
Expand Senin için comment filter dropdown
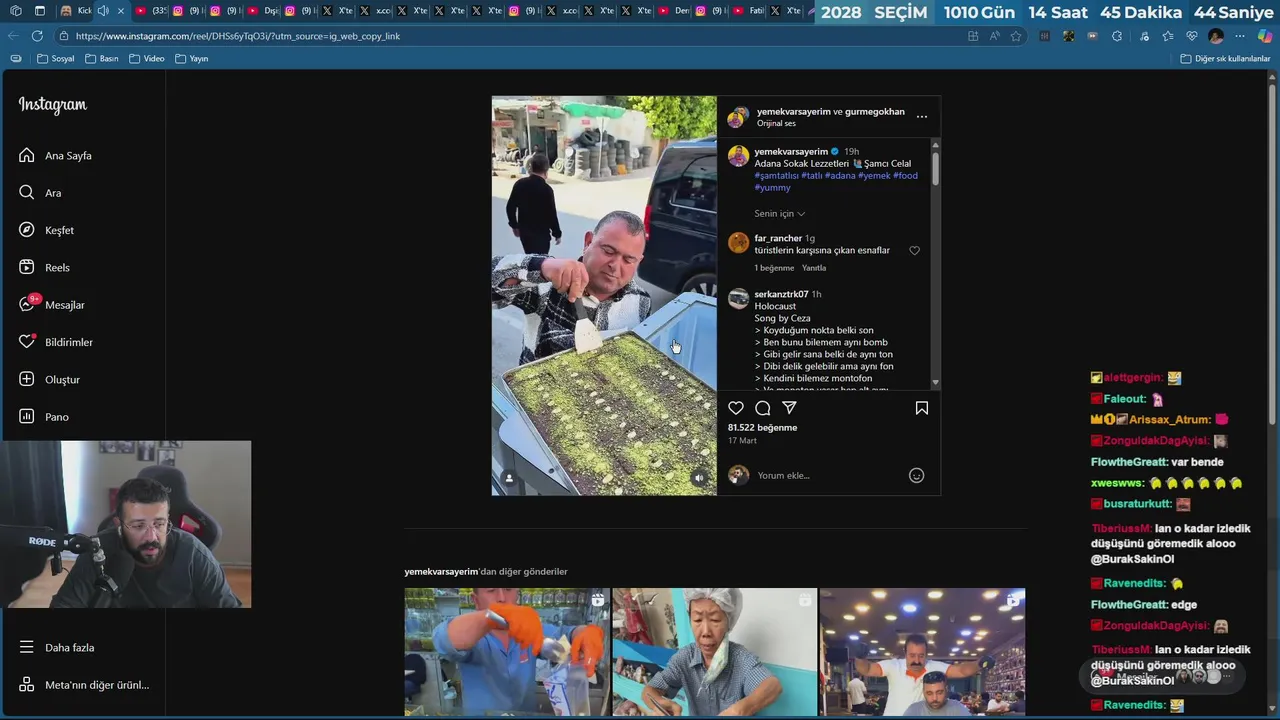click(779, 214)
